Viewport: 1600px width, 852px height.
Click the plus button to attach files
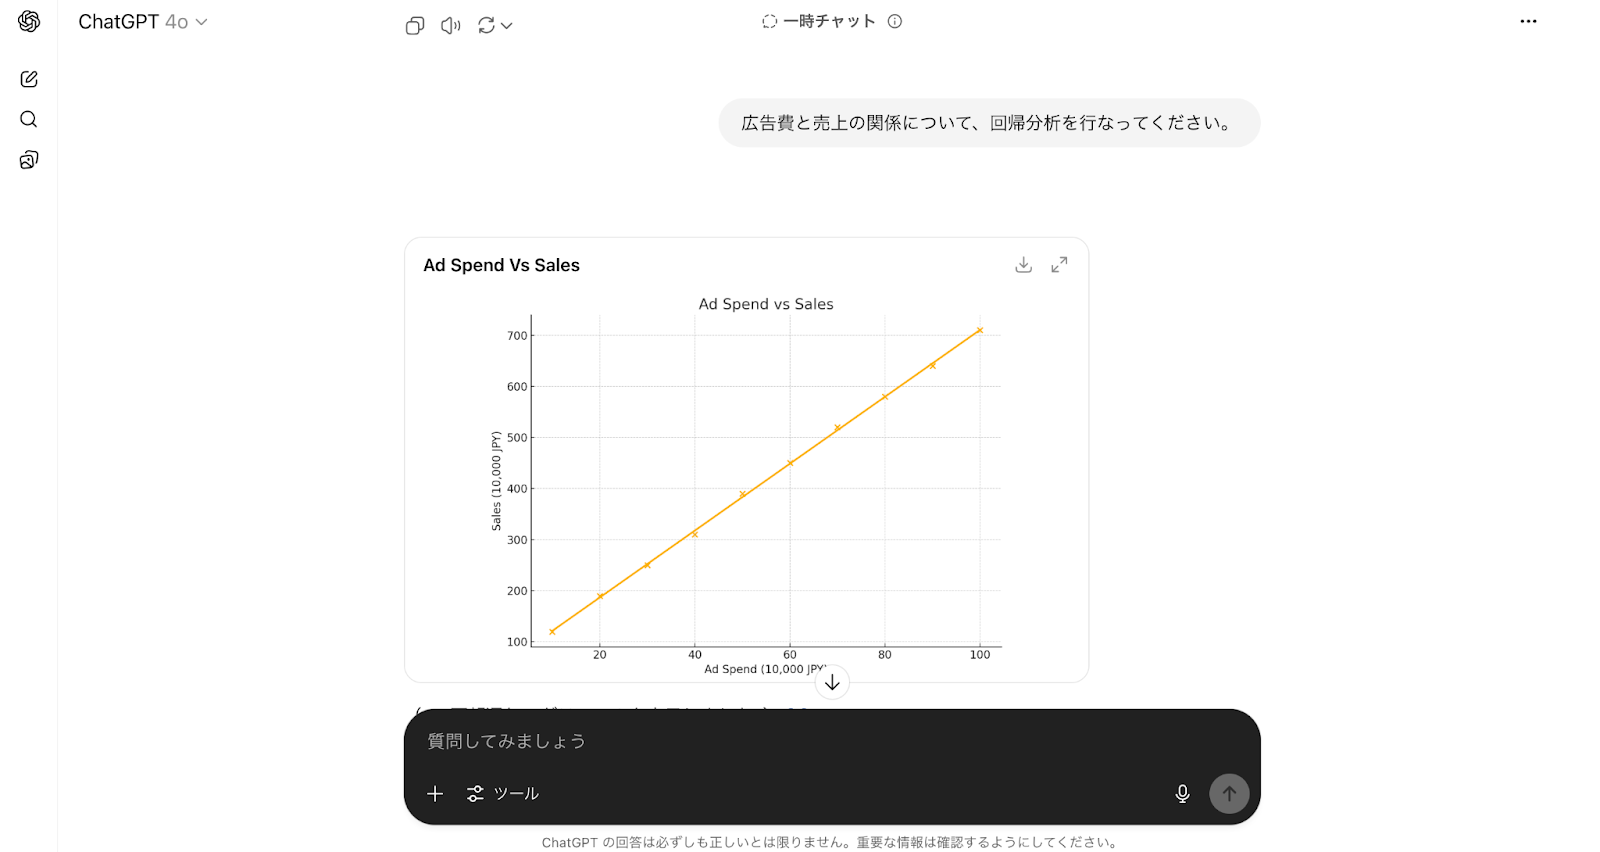coord(435,793)
